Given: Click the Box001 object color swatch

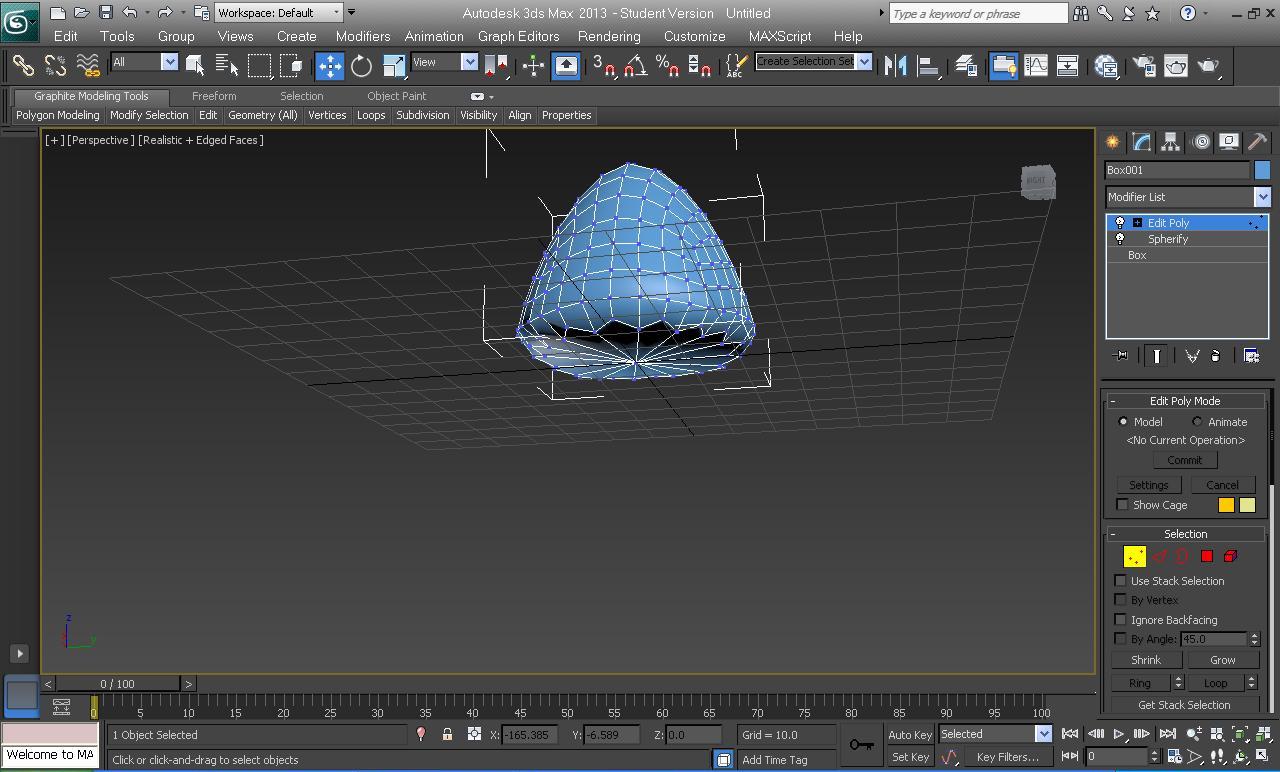Looking at the screenshot, I should (x=1262, y=170).
